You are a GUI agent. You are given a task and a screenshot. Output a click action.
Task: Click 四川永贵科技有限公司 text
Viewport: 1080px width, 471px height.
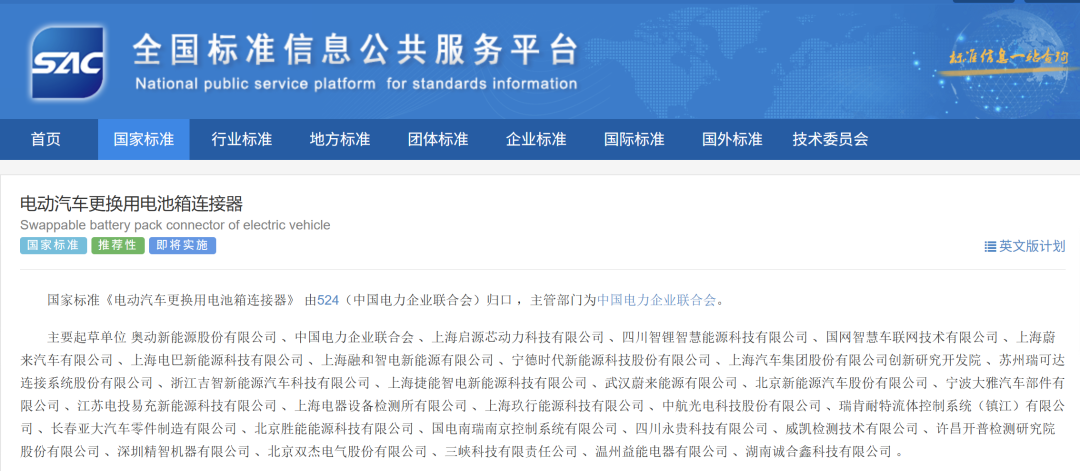pyautogui.click(x=701, y=428)
